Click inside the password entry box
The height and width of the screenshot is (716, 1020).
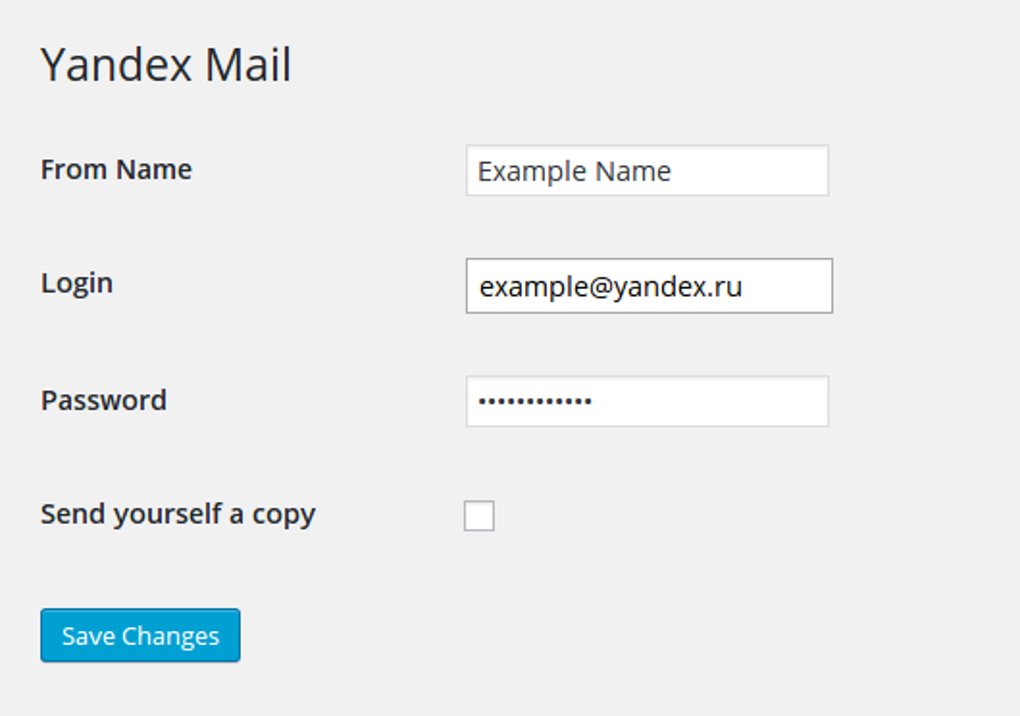pos(646,401)
